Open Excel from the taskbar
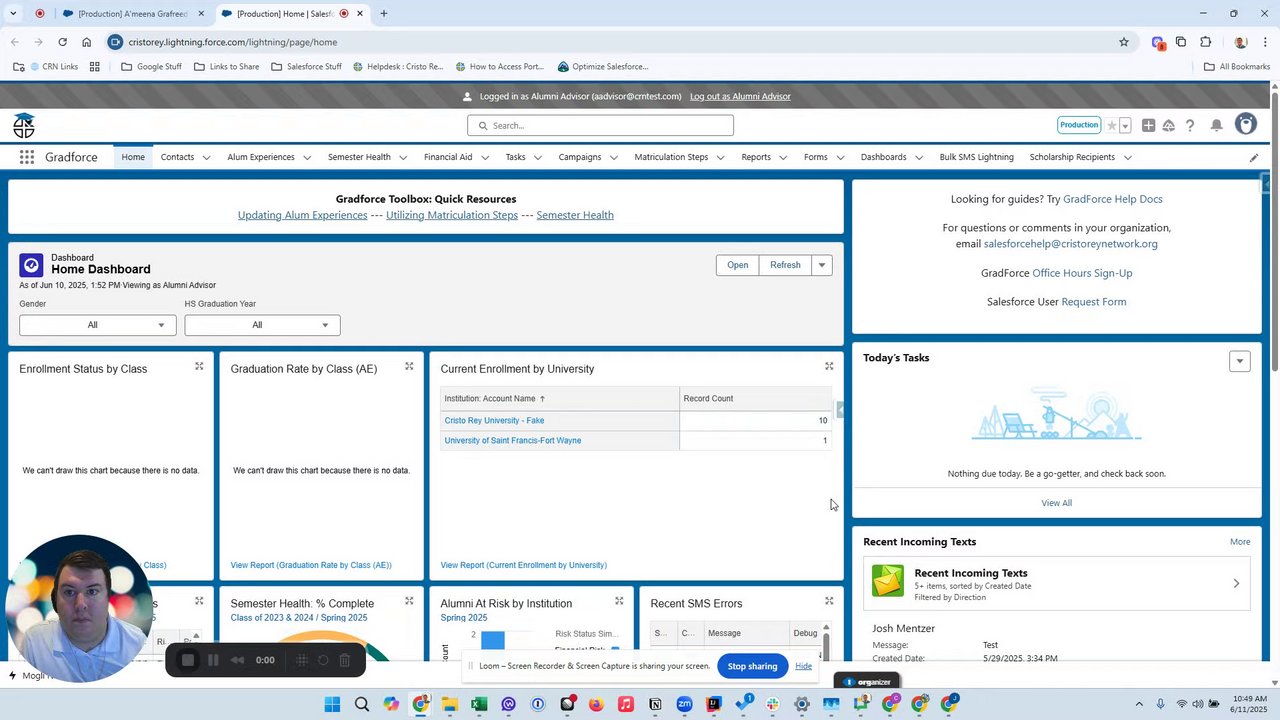Viewport: 1280px width, 720px height. click(479, 704)
